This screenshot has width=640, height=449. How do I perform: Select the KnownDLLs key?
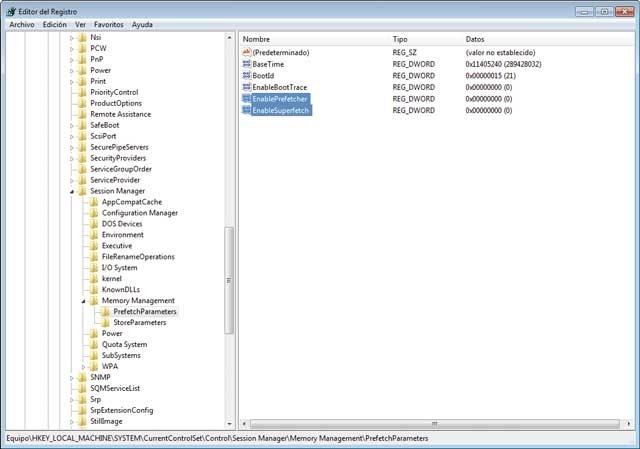tap(121, 290)
